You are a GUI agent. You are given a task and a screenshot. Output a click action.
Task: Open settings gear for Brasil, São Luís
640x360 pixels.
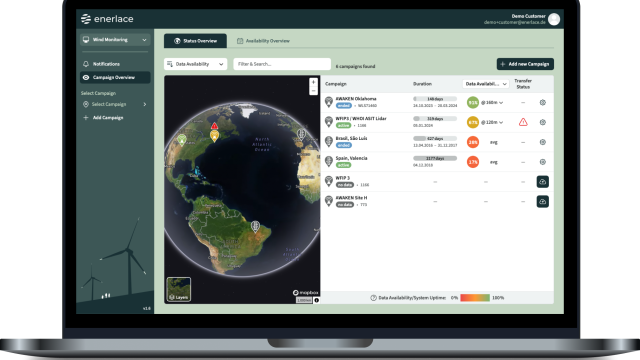coord(542,142)
